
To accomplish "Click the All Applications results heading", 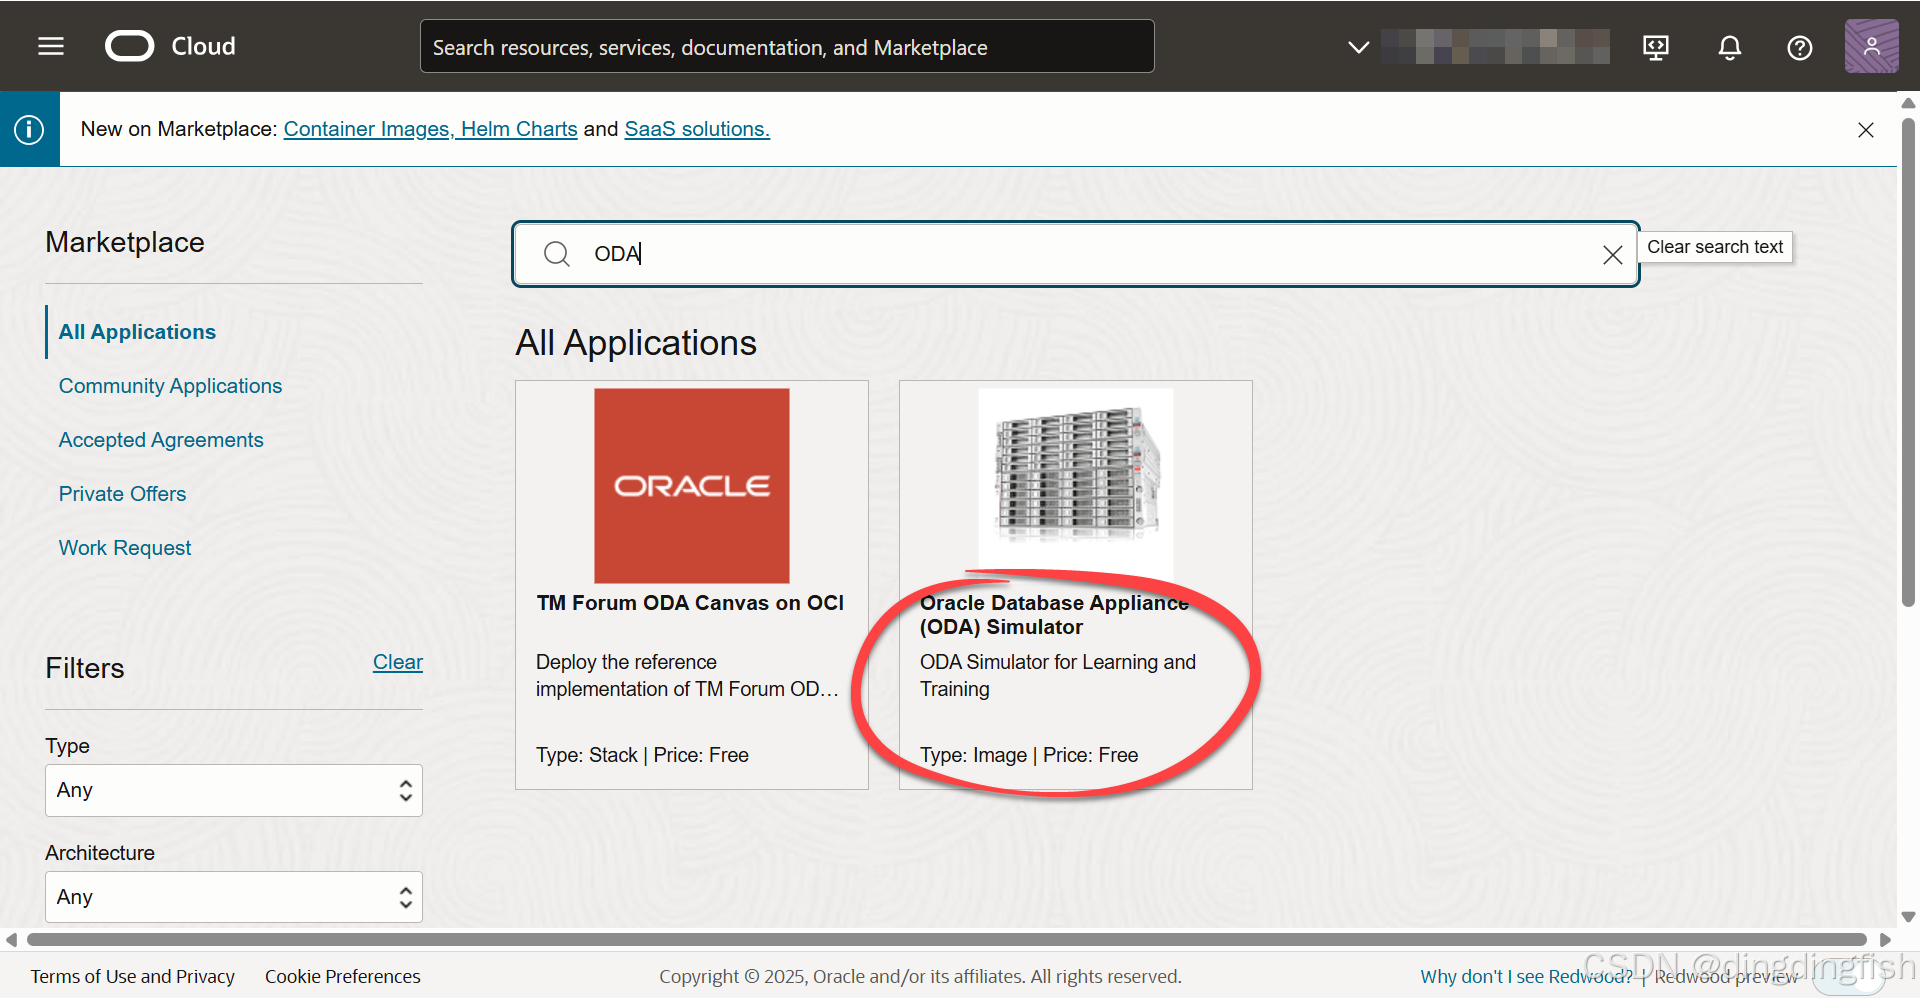I will pos(636,343).
